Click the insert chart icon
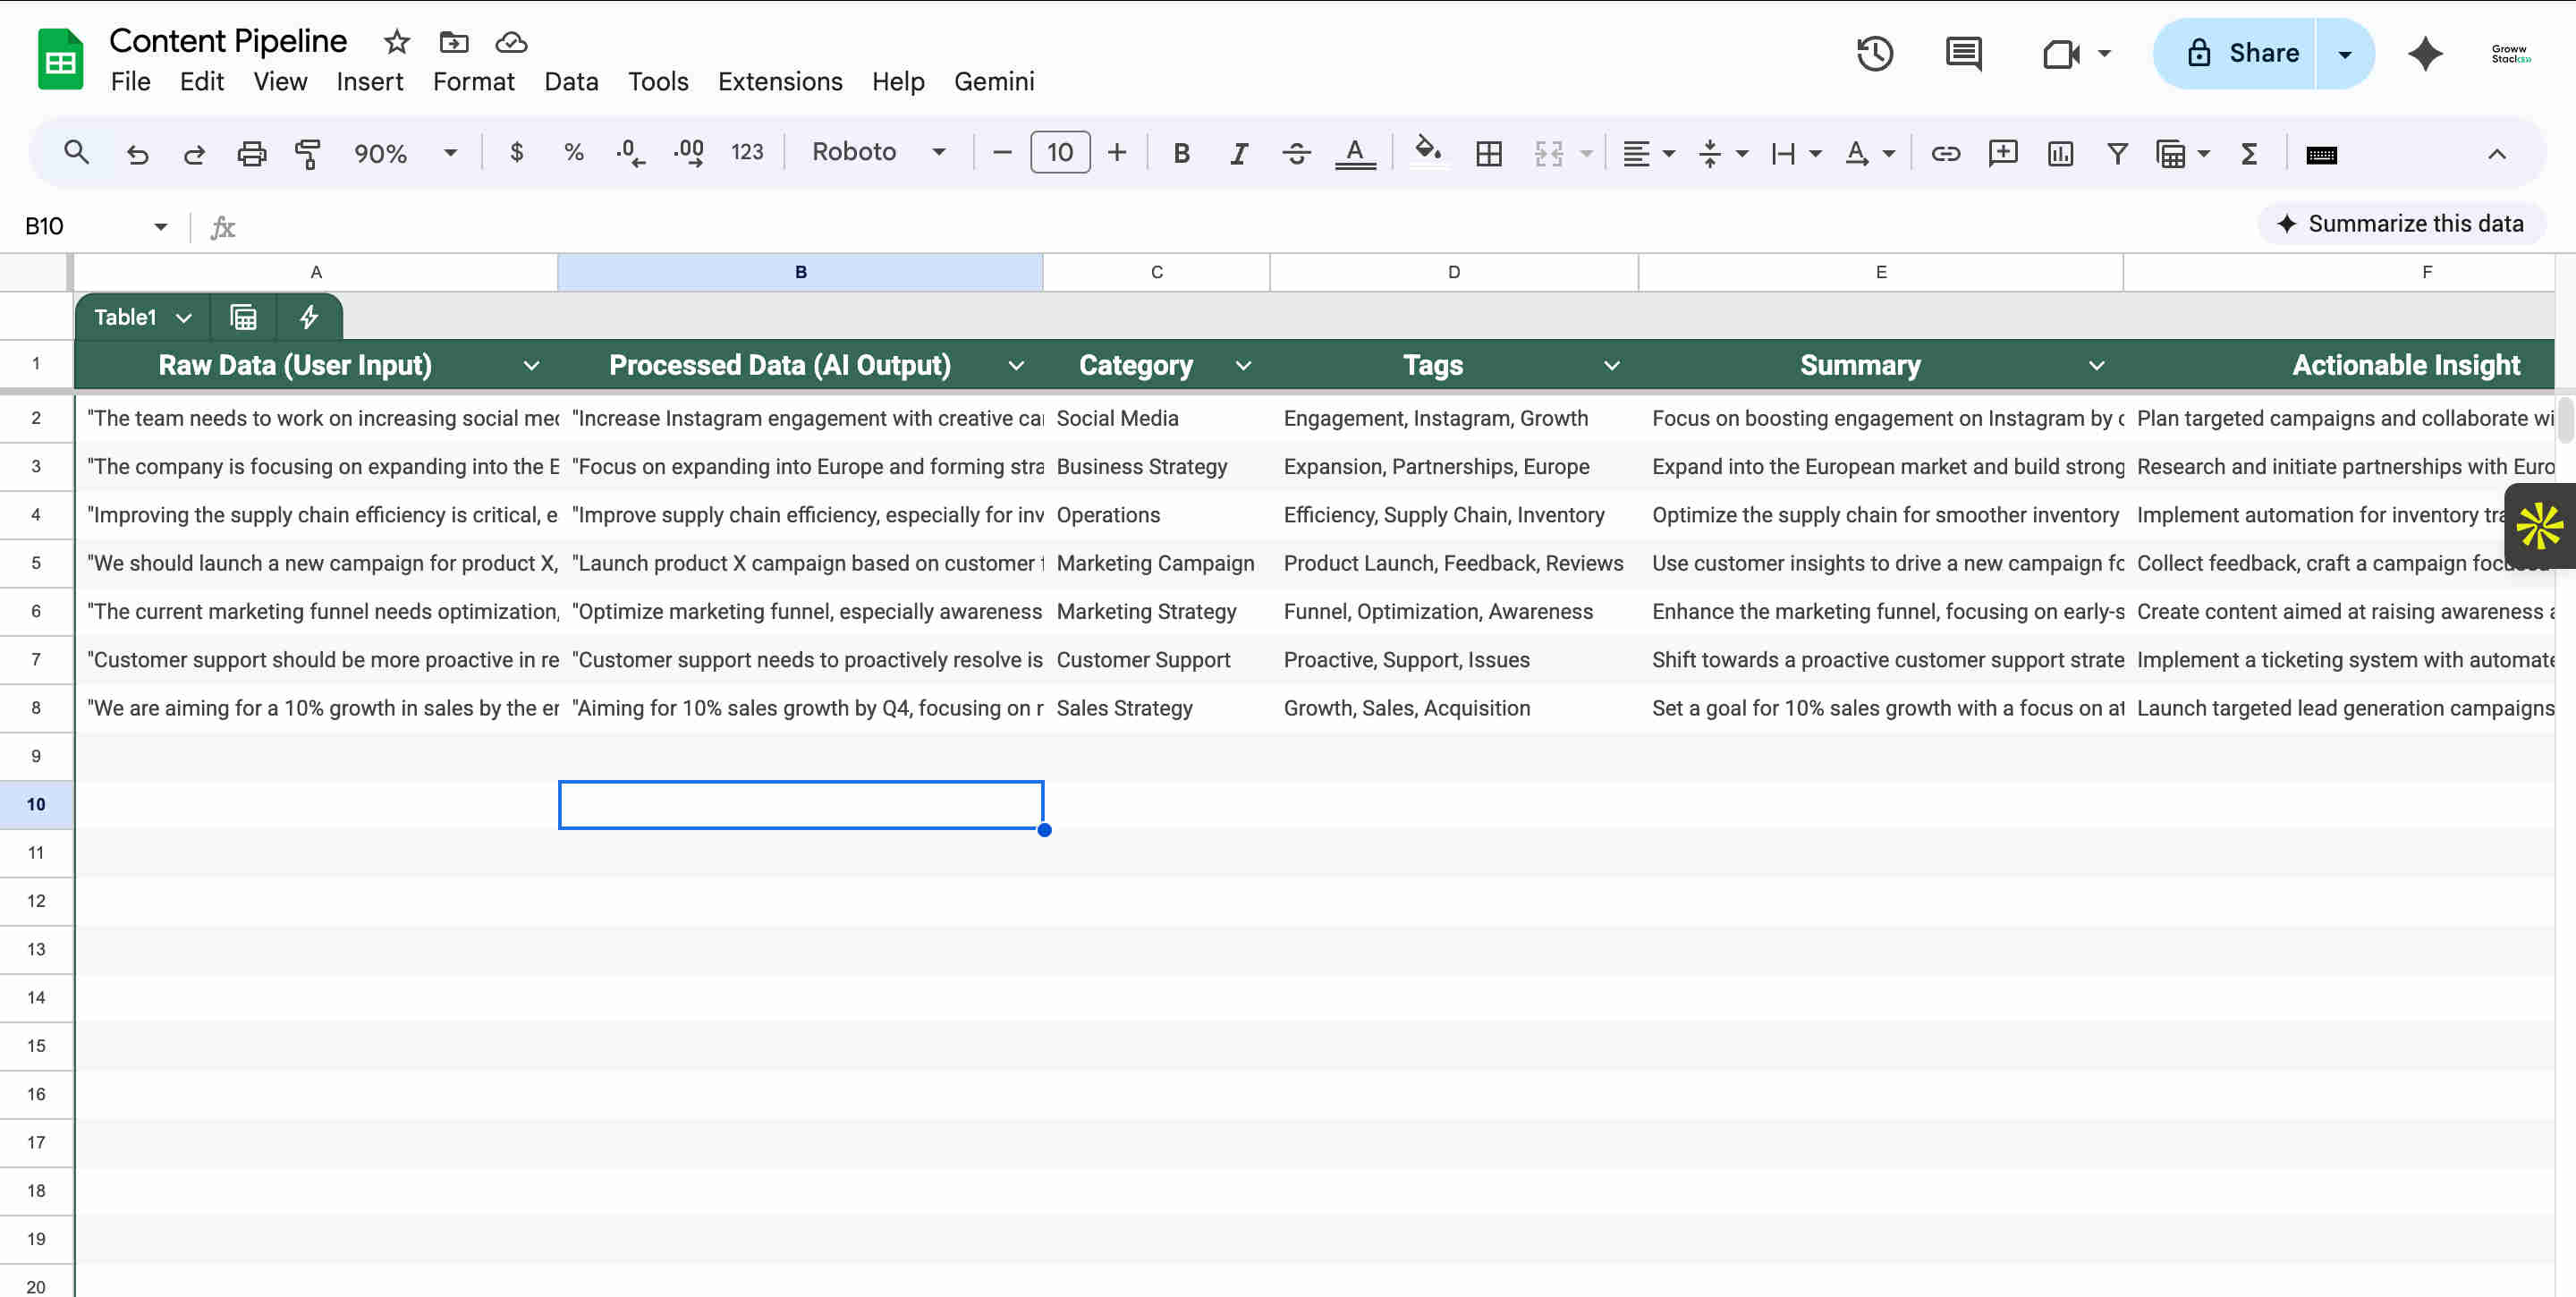 tap(2060, 153)
